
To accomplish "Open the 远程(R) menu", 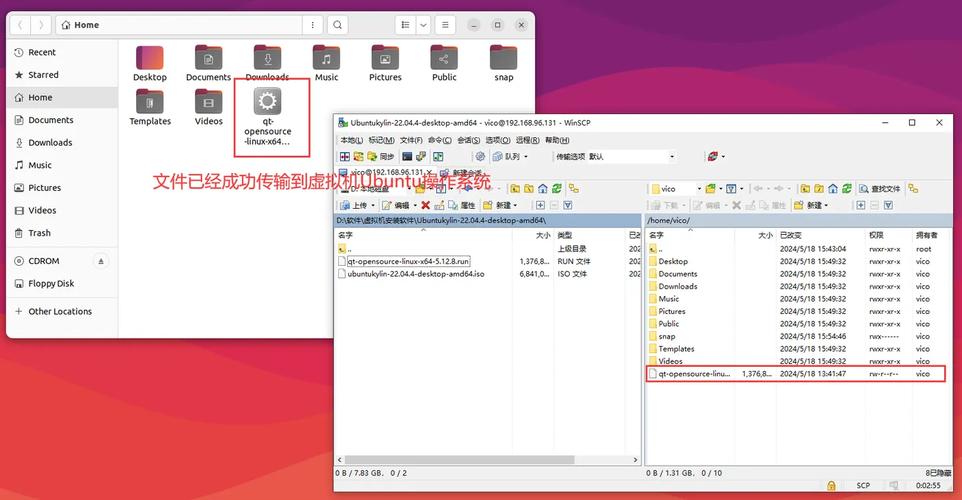I will click(527, 140).
